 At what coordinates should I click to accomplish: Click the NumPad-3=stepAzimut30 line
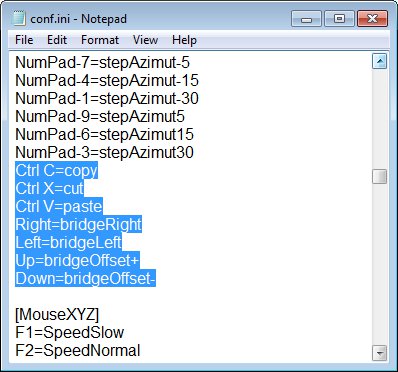click(x=104, y=152)
